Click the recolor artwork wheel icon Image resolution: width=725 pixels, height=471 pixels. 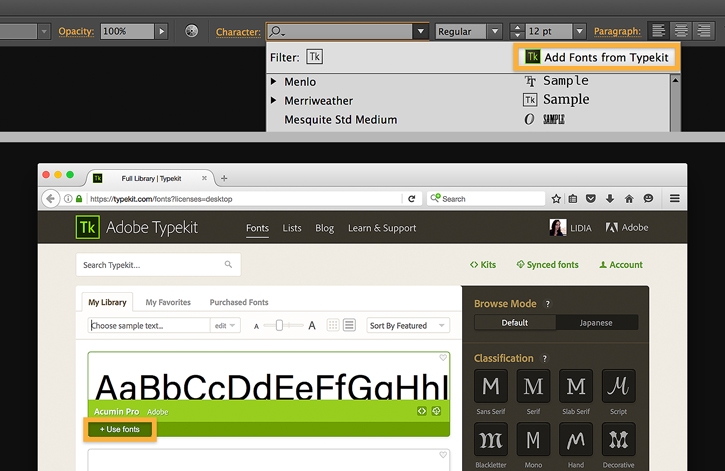(191, 31)
